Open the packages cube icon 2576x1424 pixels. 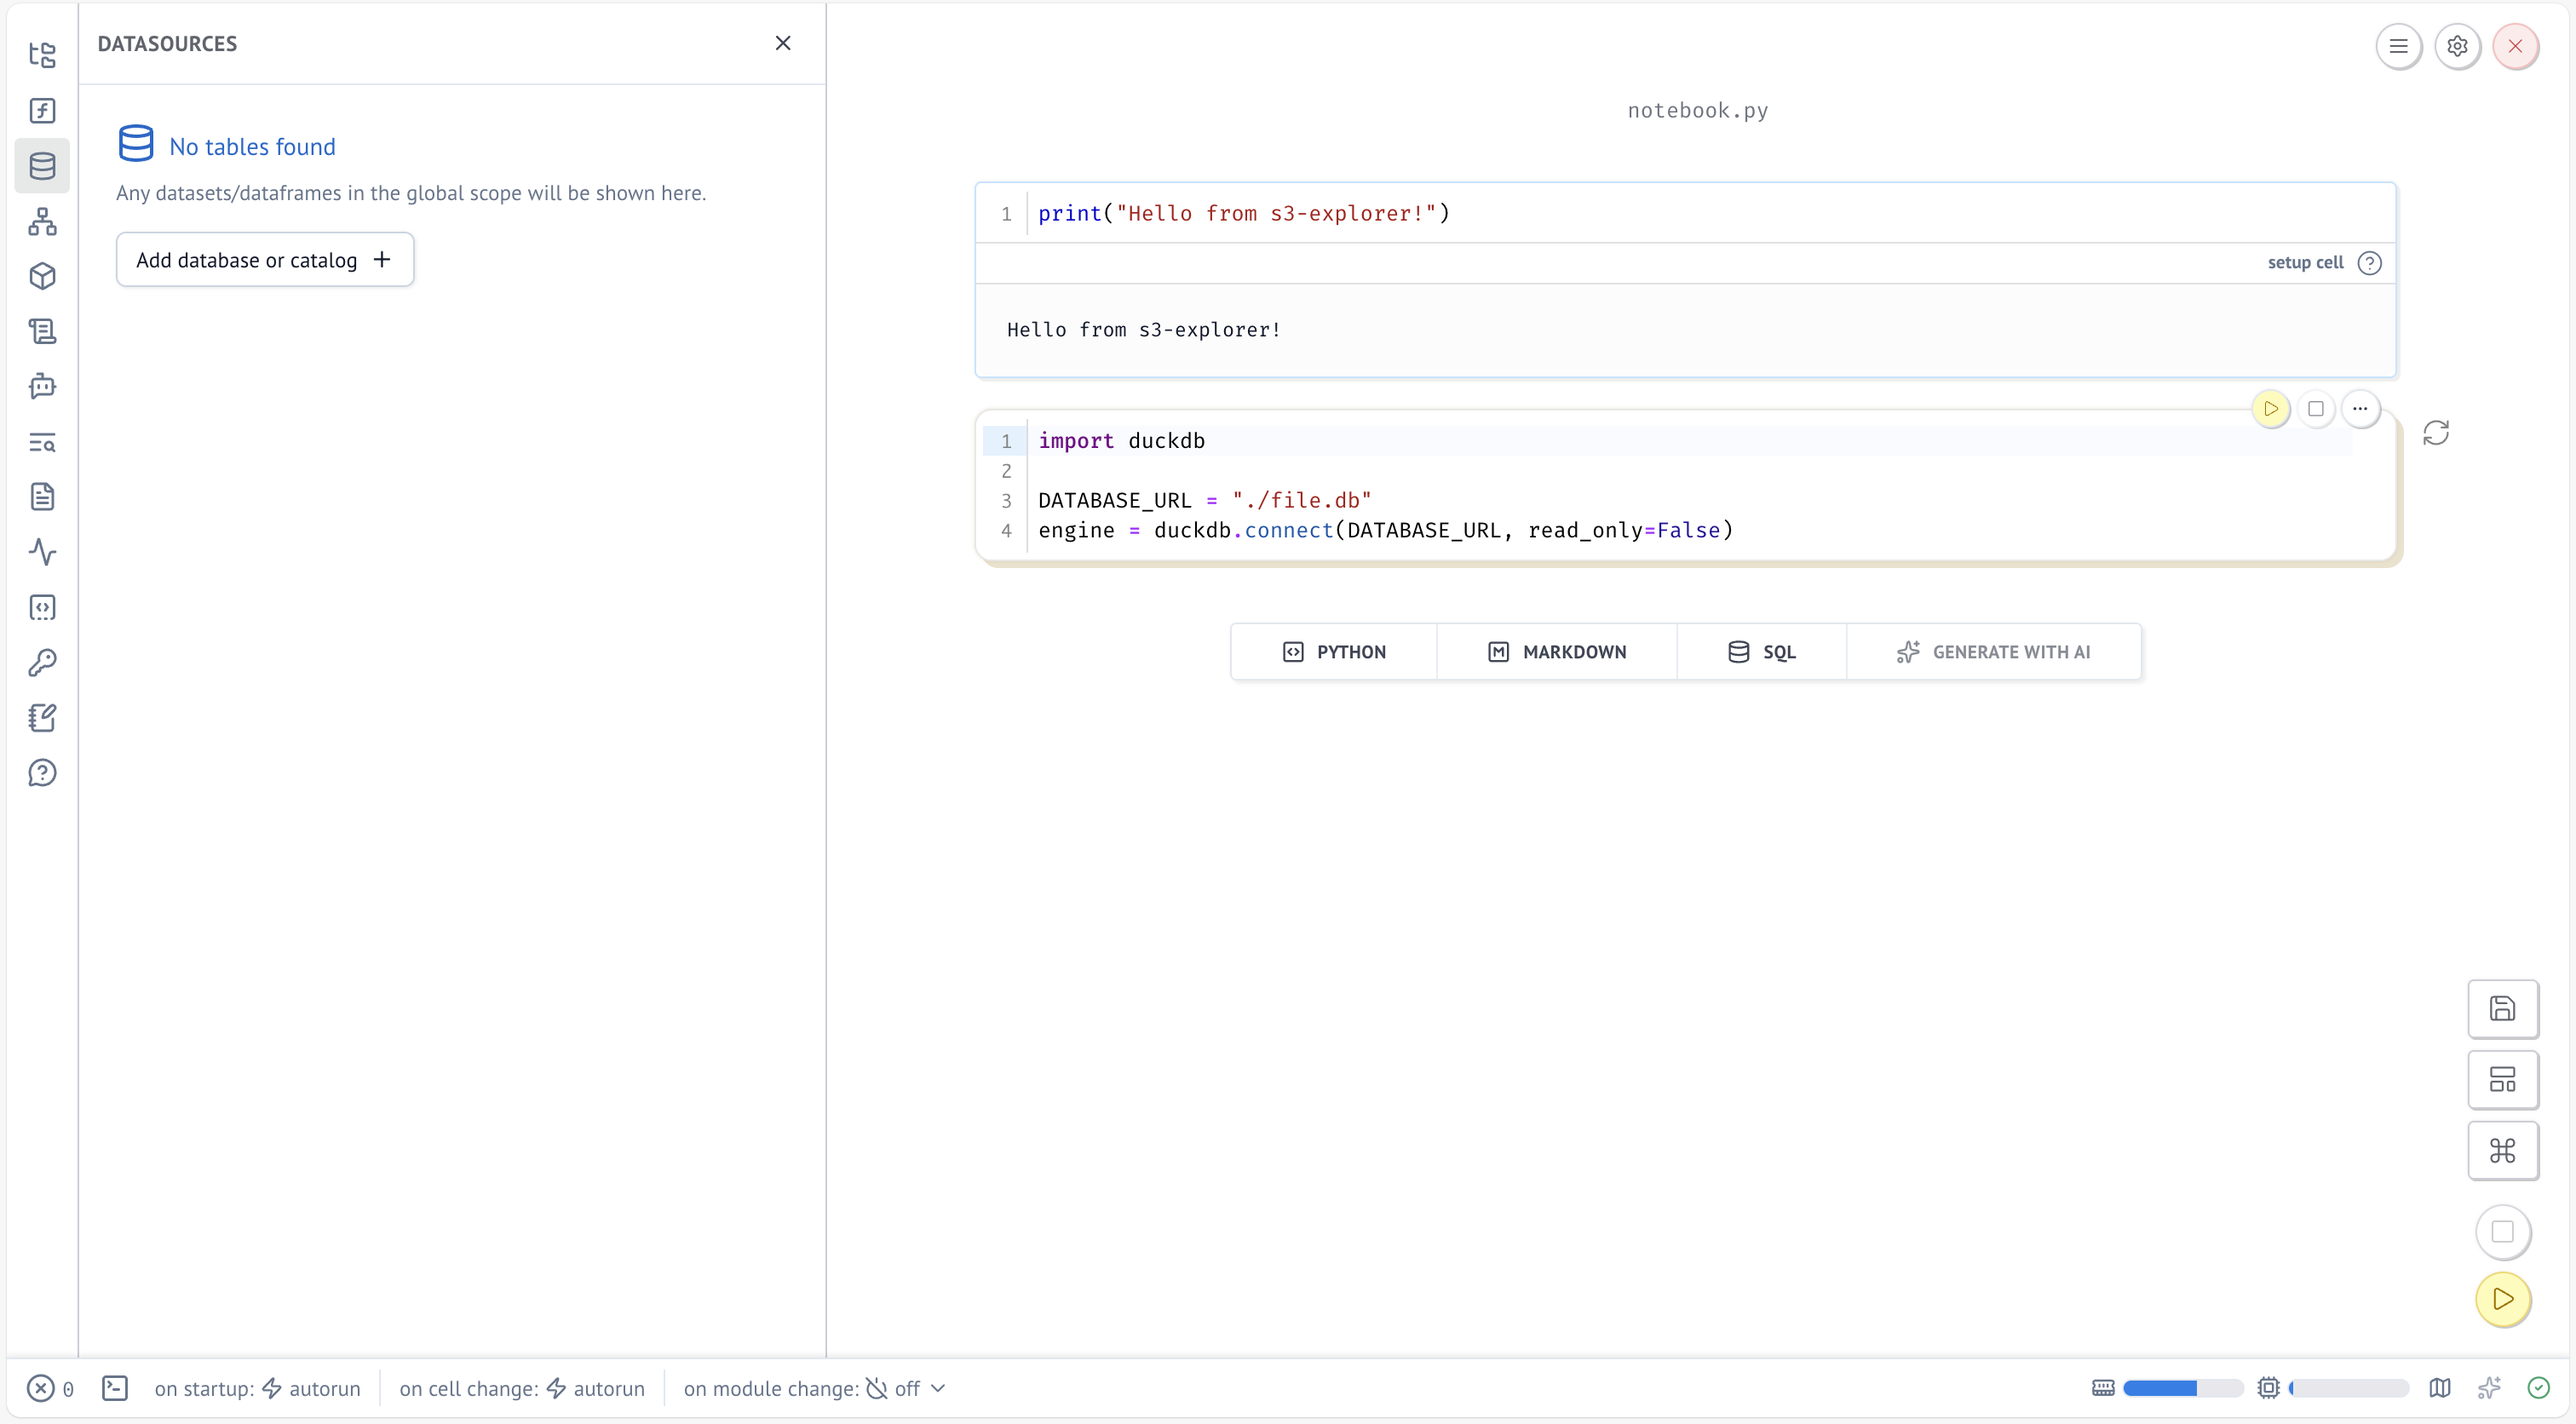tap(42, 276)
